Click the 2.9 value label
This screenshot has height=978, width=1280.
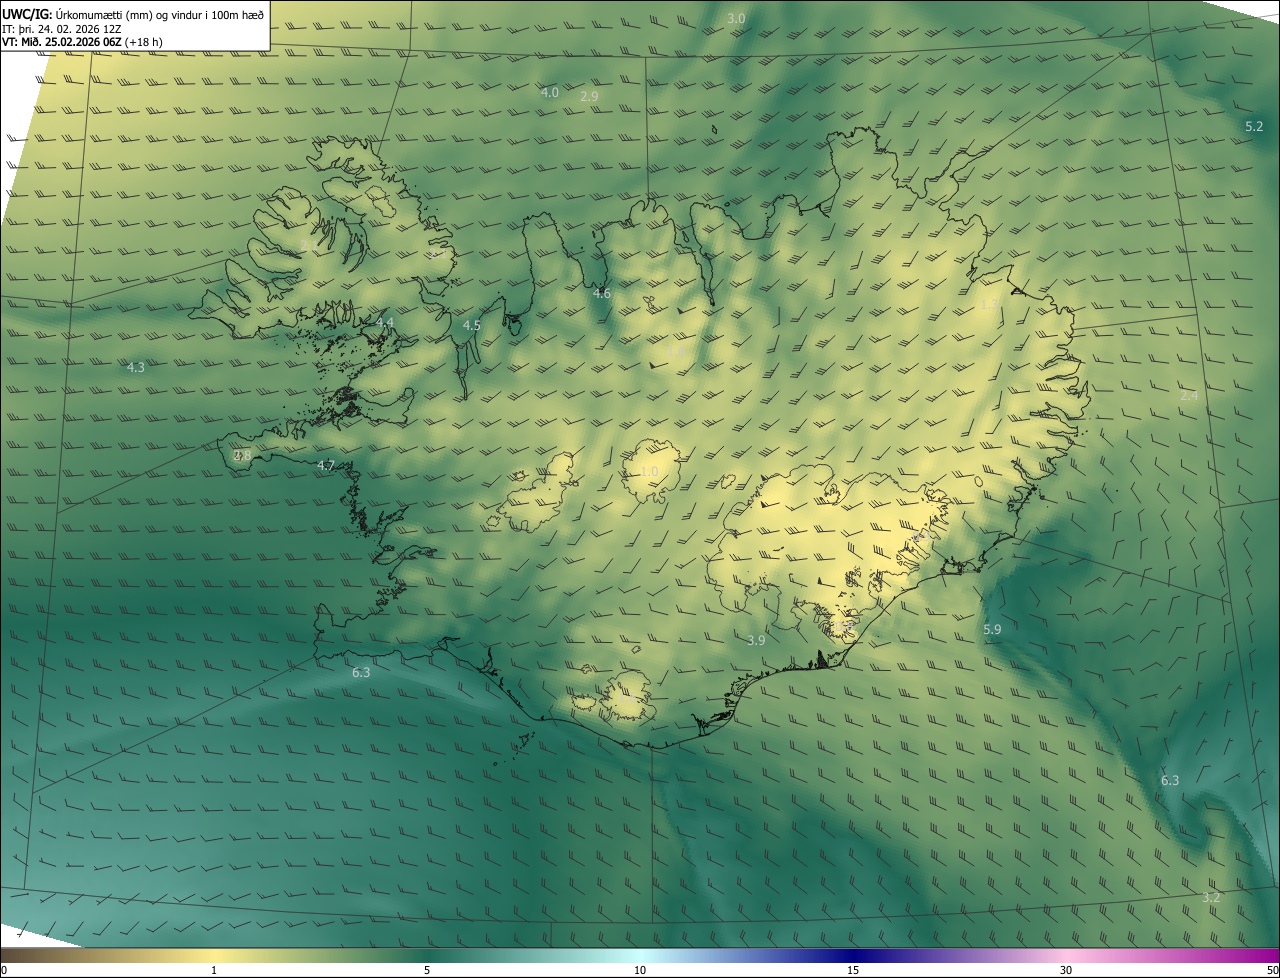pos(589,96)
